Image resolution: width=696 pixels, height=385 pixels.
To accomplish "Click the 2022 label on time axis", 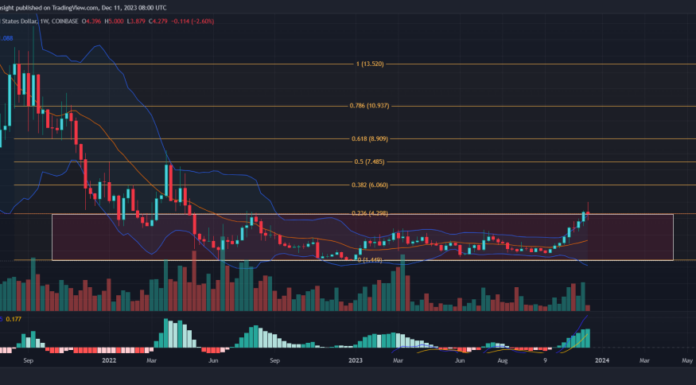I will tap(109, 361).
